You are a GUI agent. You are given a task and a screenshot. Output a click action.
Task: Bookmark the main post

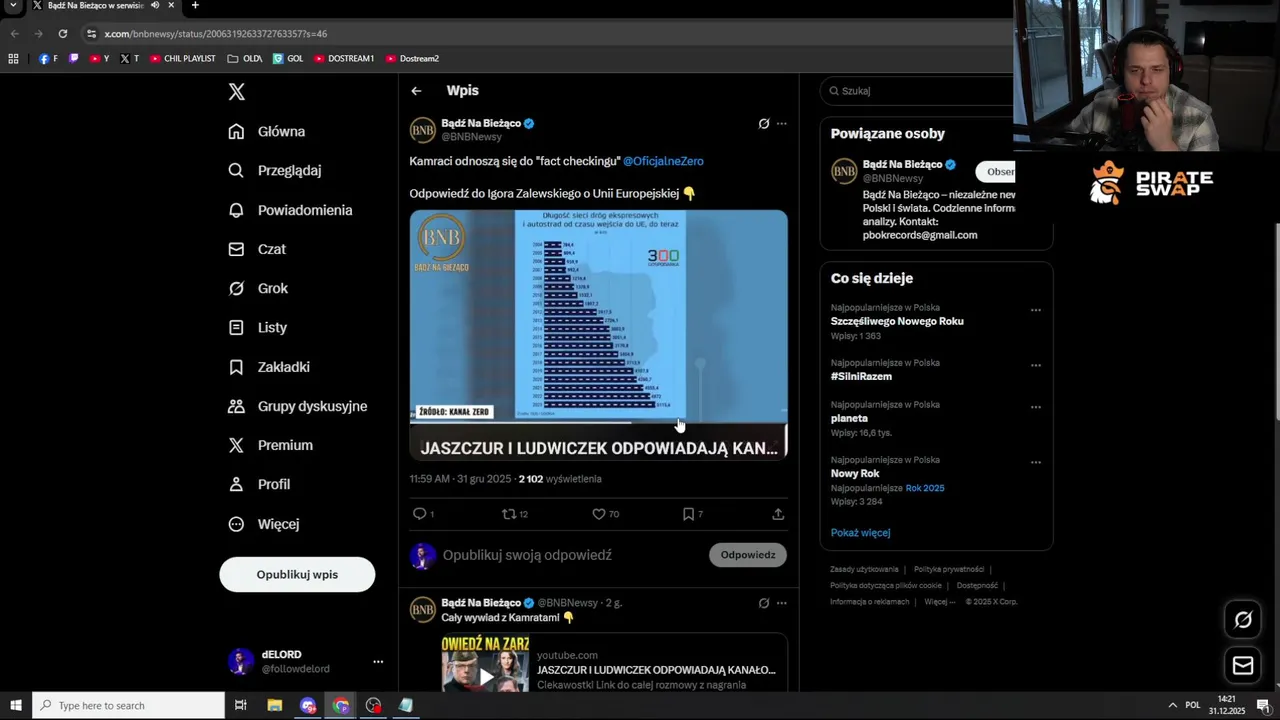(688, 514)
